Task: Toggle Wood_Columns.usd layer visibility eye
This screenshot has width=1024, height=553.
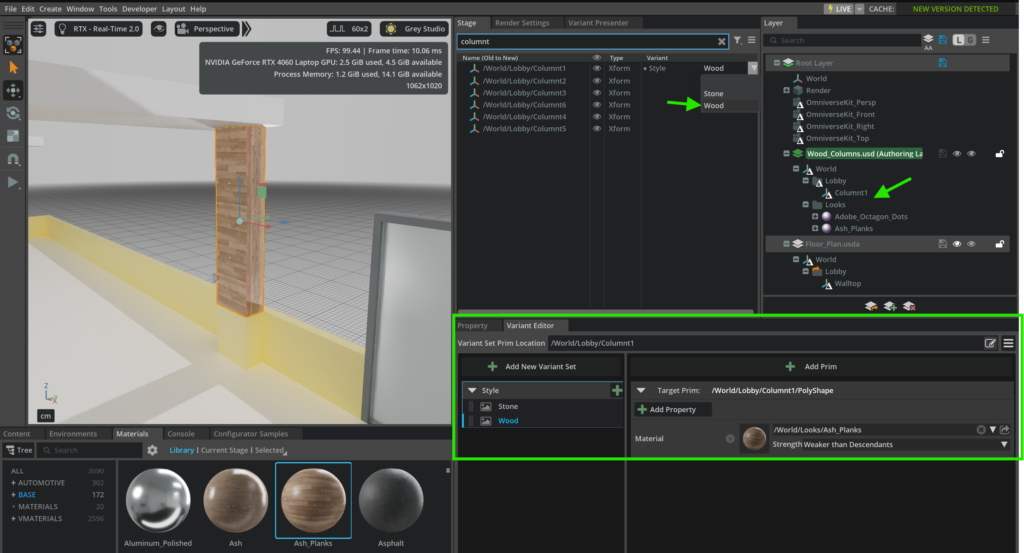Action: (x=957, y=154)
